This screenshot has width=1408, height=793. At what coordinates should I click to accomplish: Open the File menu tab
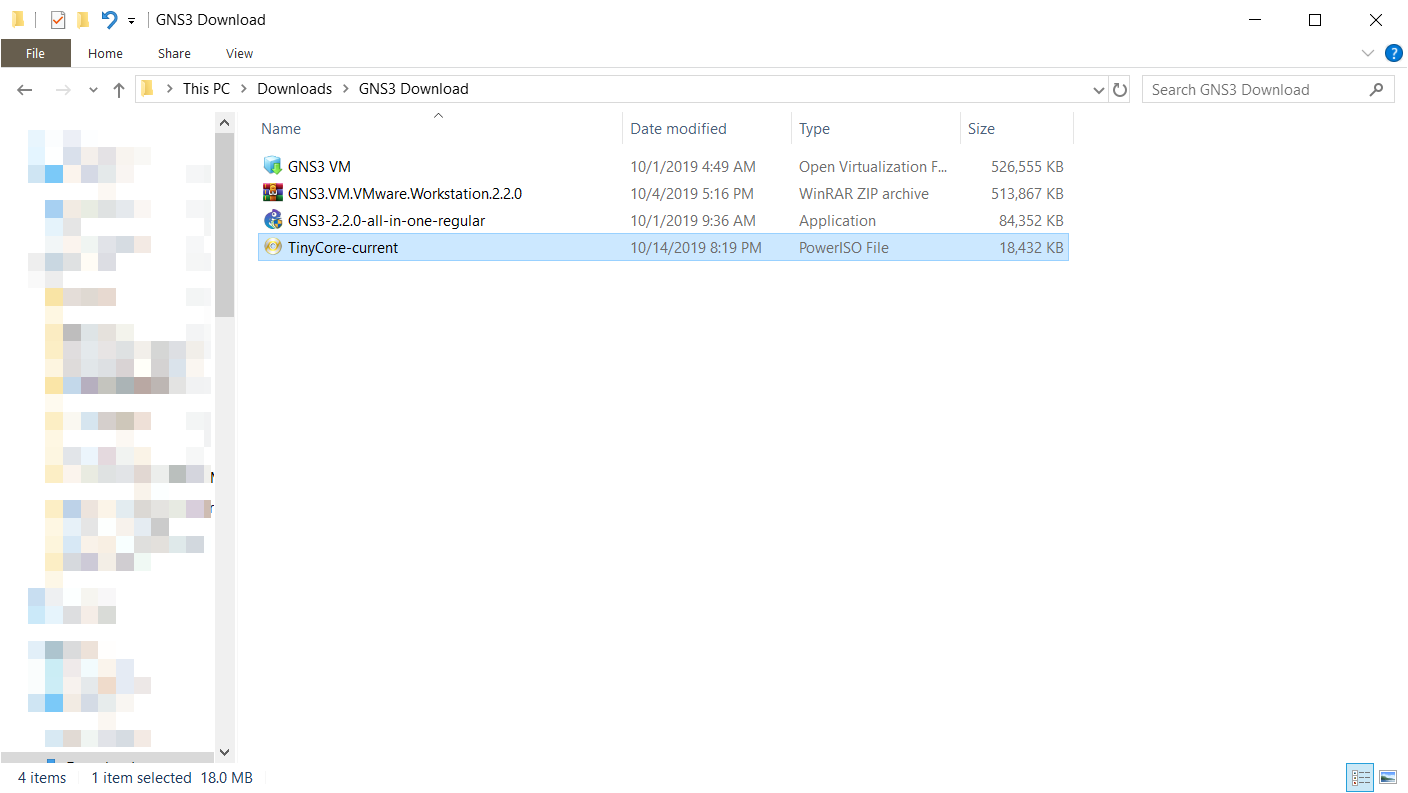35,54
